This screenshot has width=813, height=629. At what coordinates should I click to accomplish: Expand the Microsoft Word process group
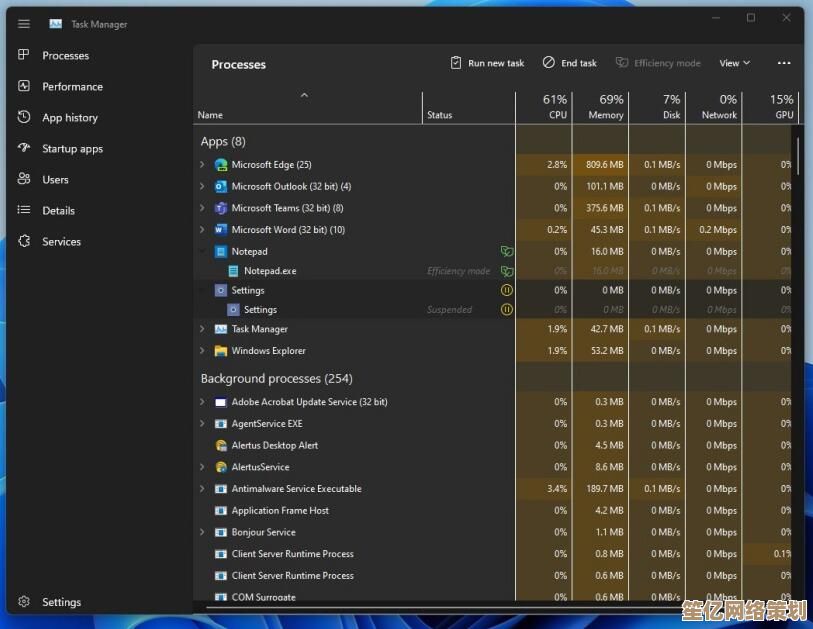pyautogui.click(x=202, y=230)
